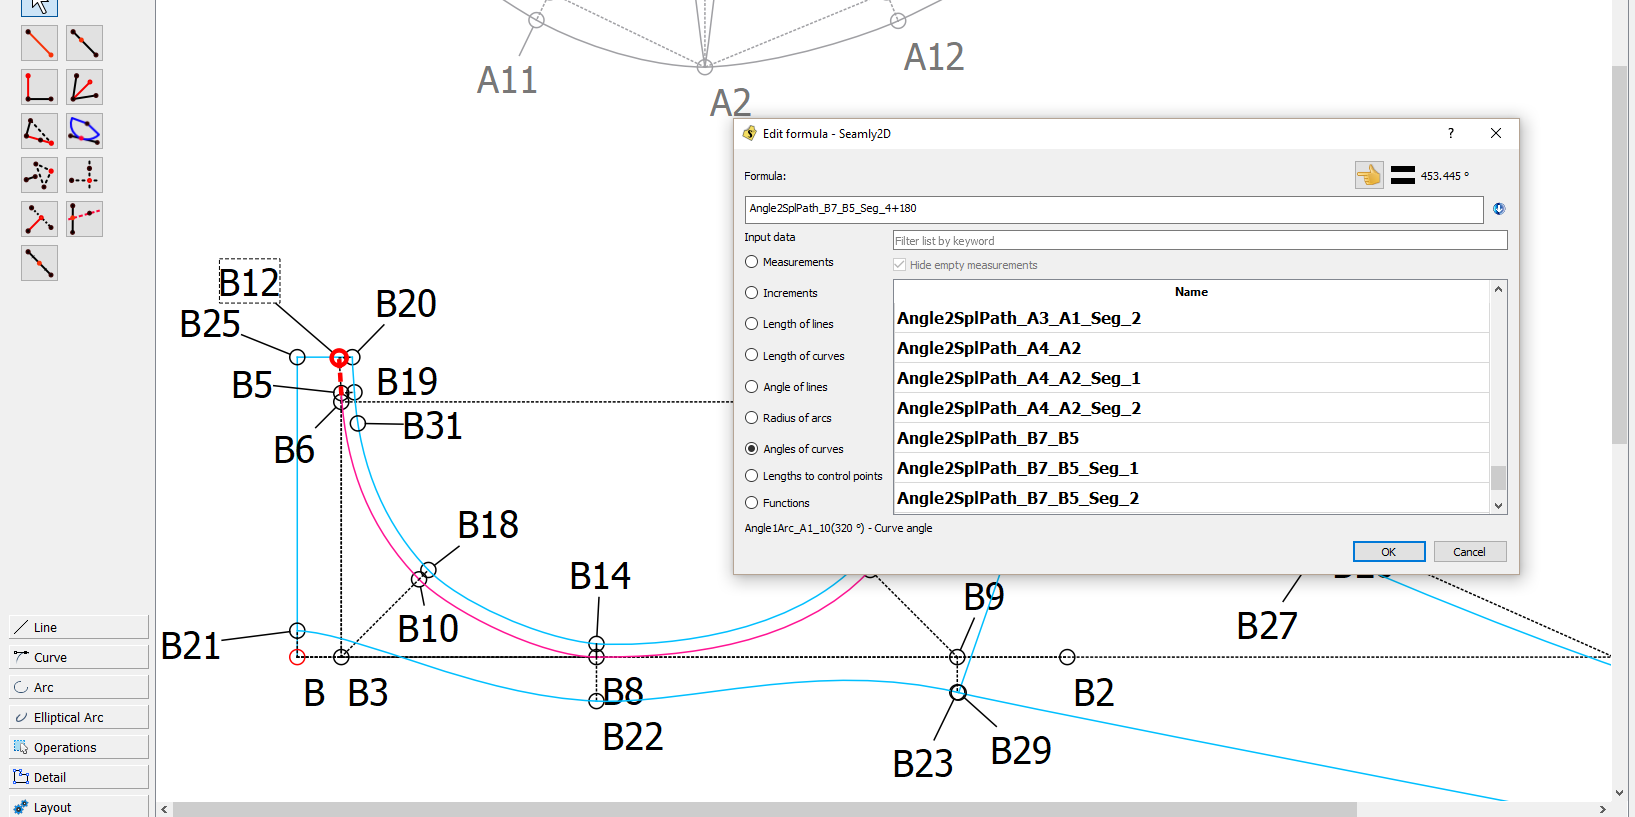Select the midpoint on line tool
1635x817 pixels.
[x=39, y=263]
